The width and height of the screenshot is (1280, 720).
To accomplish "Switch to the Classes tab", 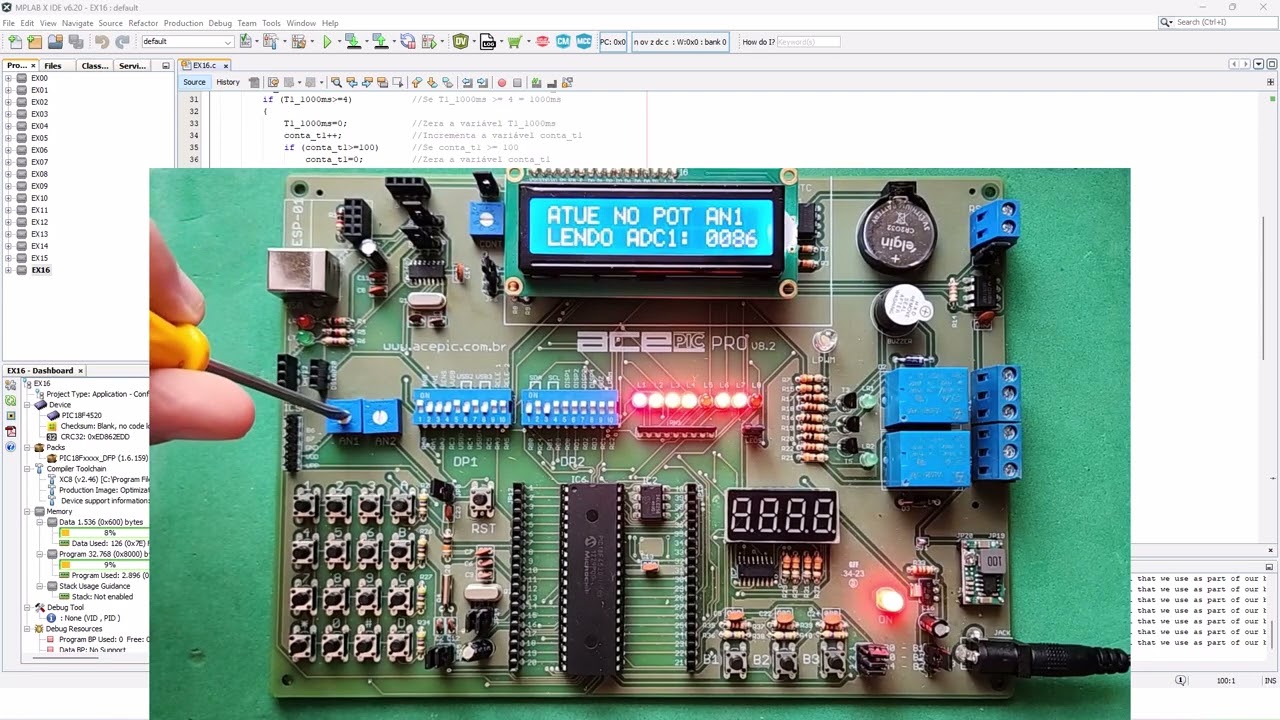I will pos(95,66).
